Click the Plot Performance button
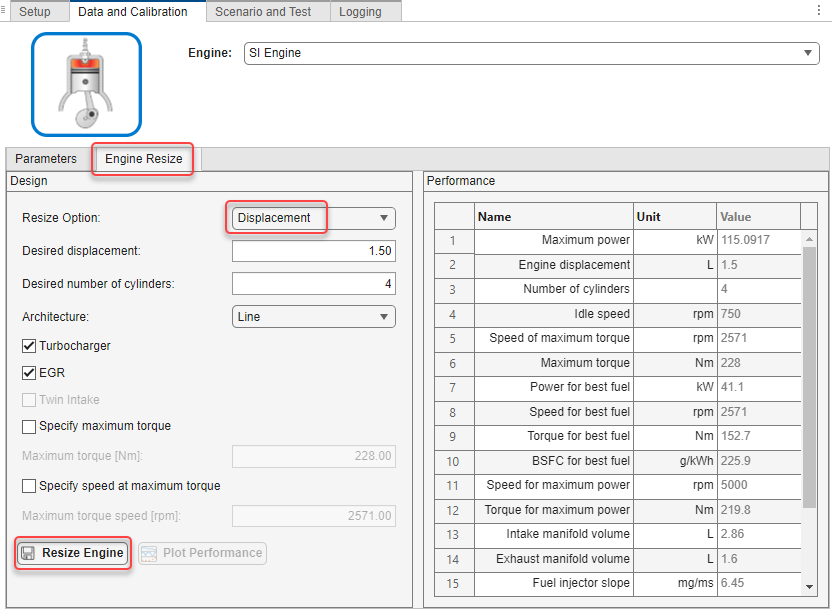The height and width of the screenshot is (615, 832). point(202,553)
